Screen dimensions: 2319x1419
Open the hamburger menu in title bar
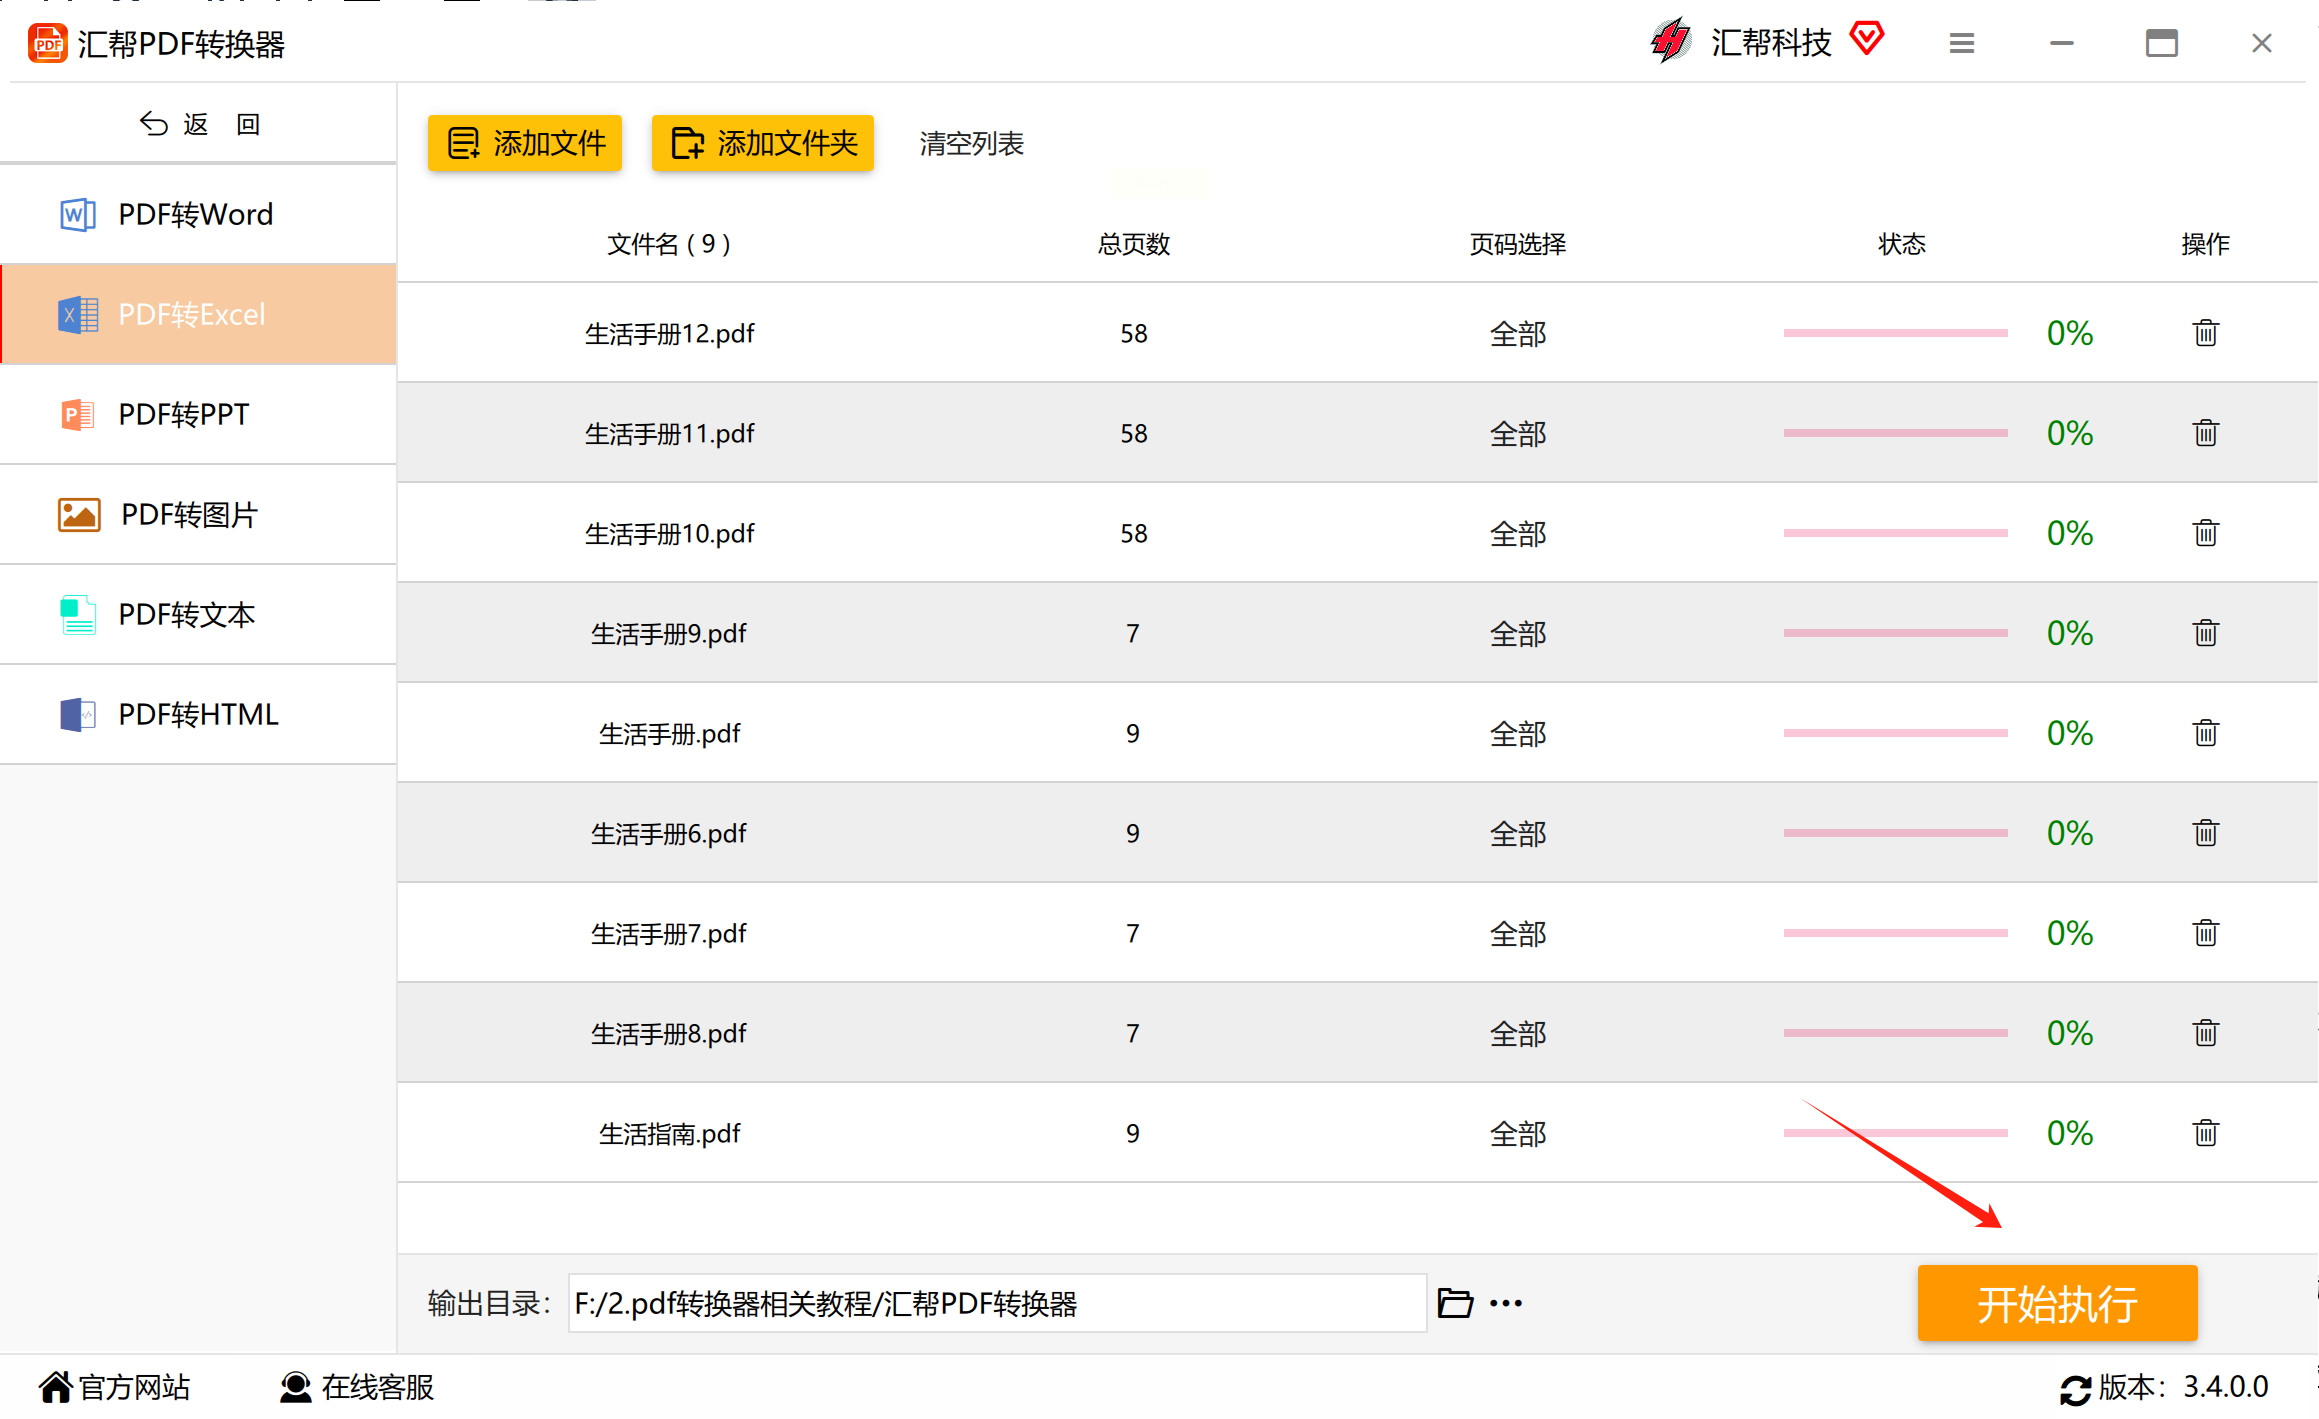point(1961,43)
